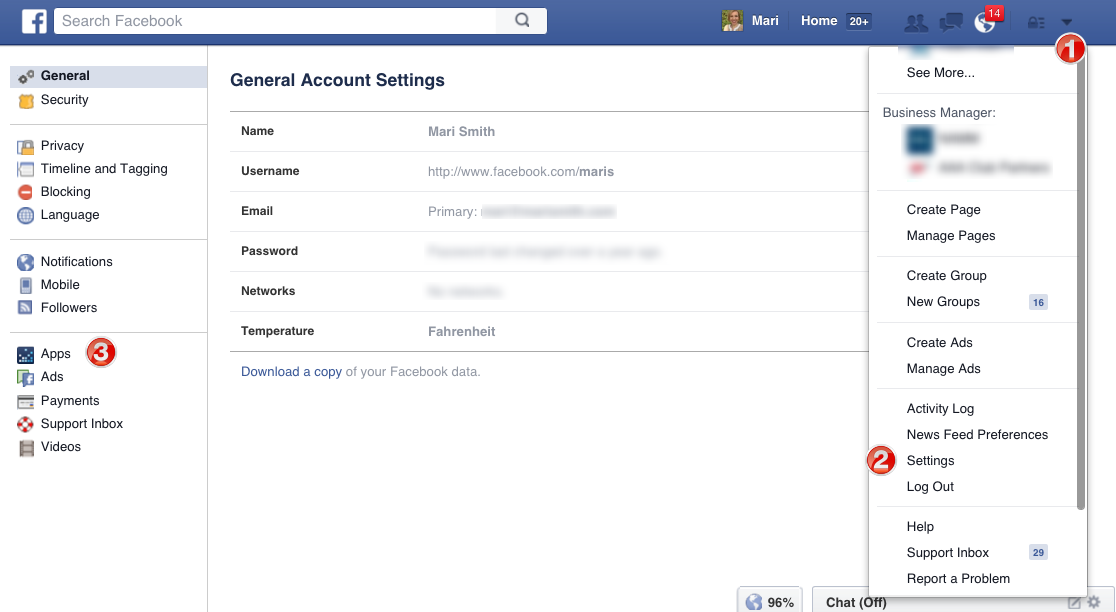1116x612 pixels.
Task: Open News Feed Preferences from menu
Action: (977, 435)
